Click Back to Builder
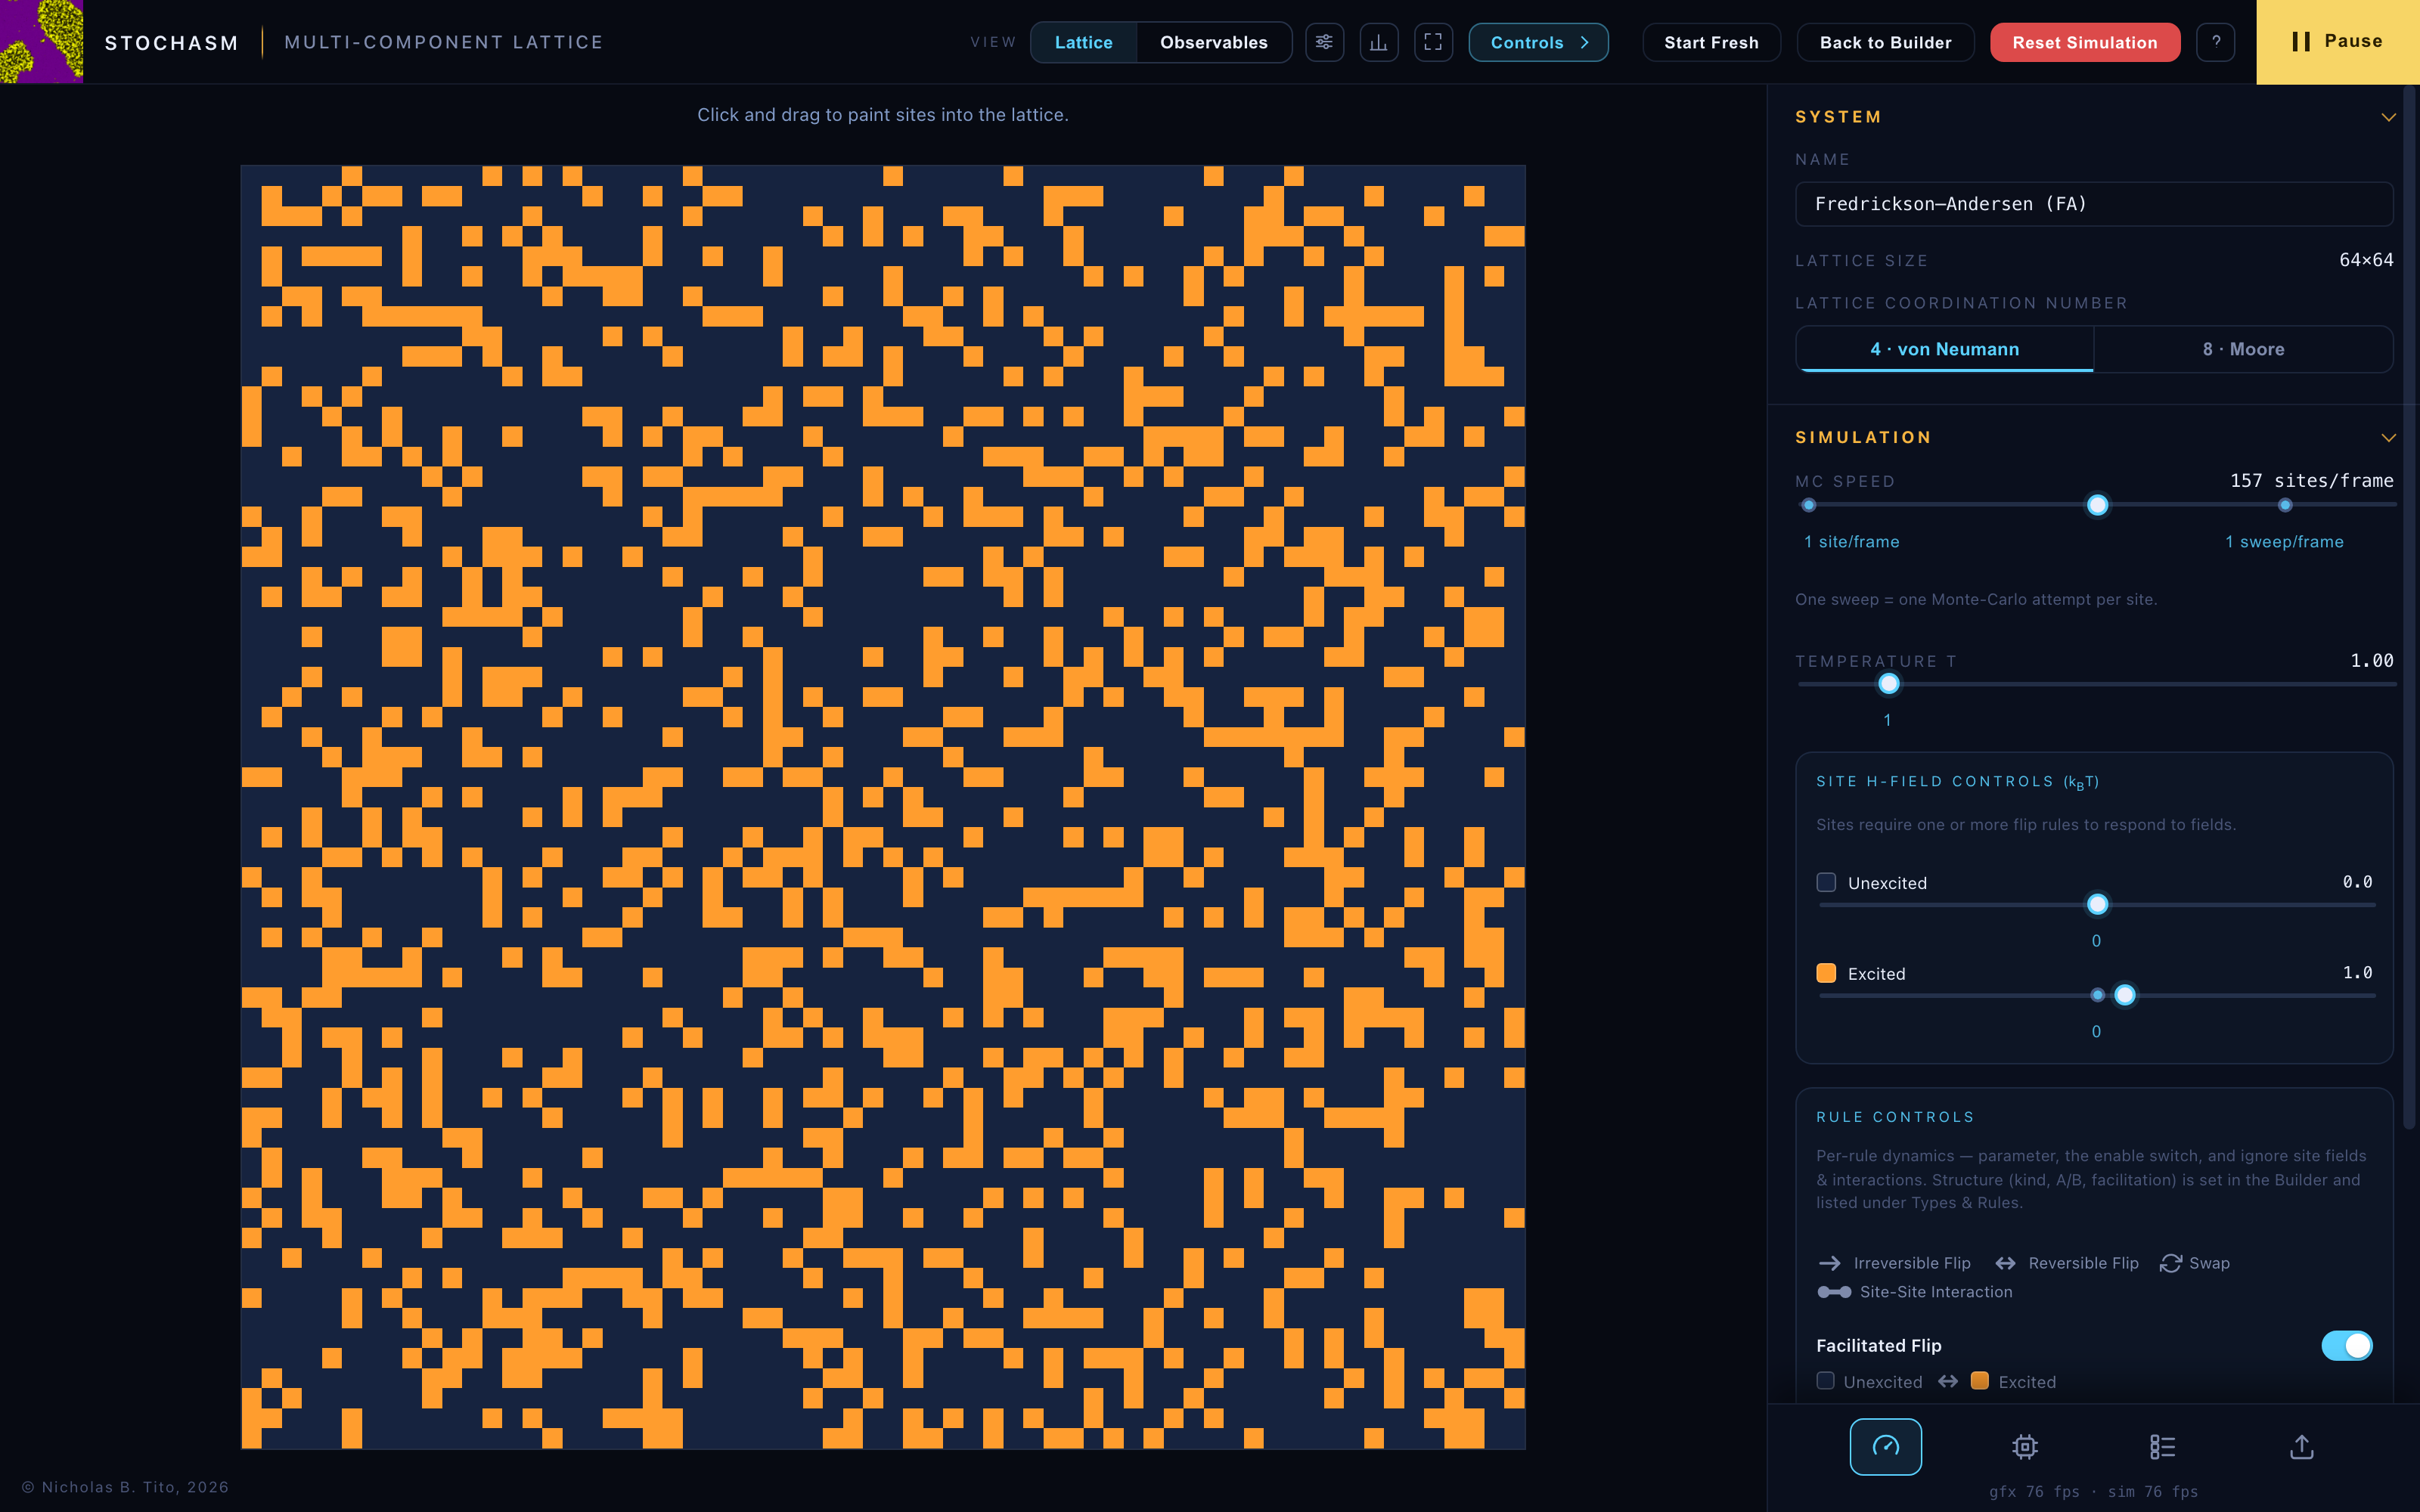2420x1512 pixels. pos(1885,42)
